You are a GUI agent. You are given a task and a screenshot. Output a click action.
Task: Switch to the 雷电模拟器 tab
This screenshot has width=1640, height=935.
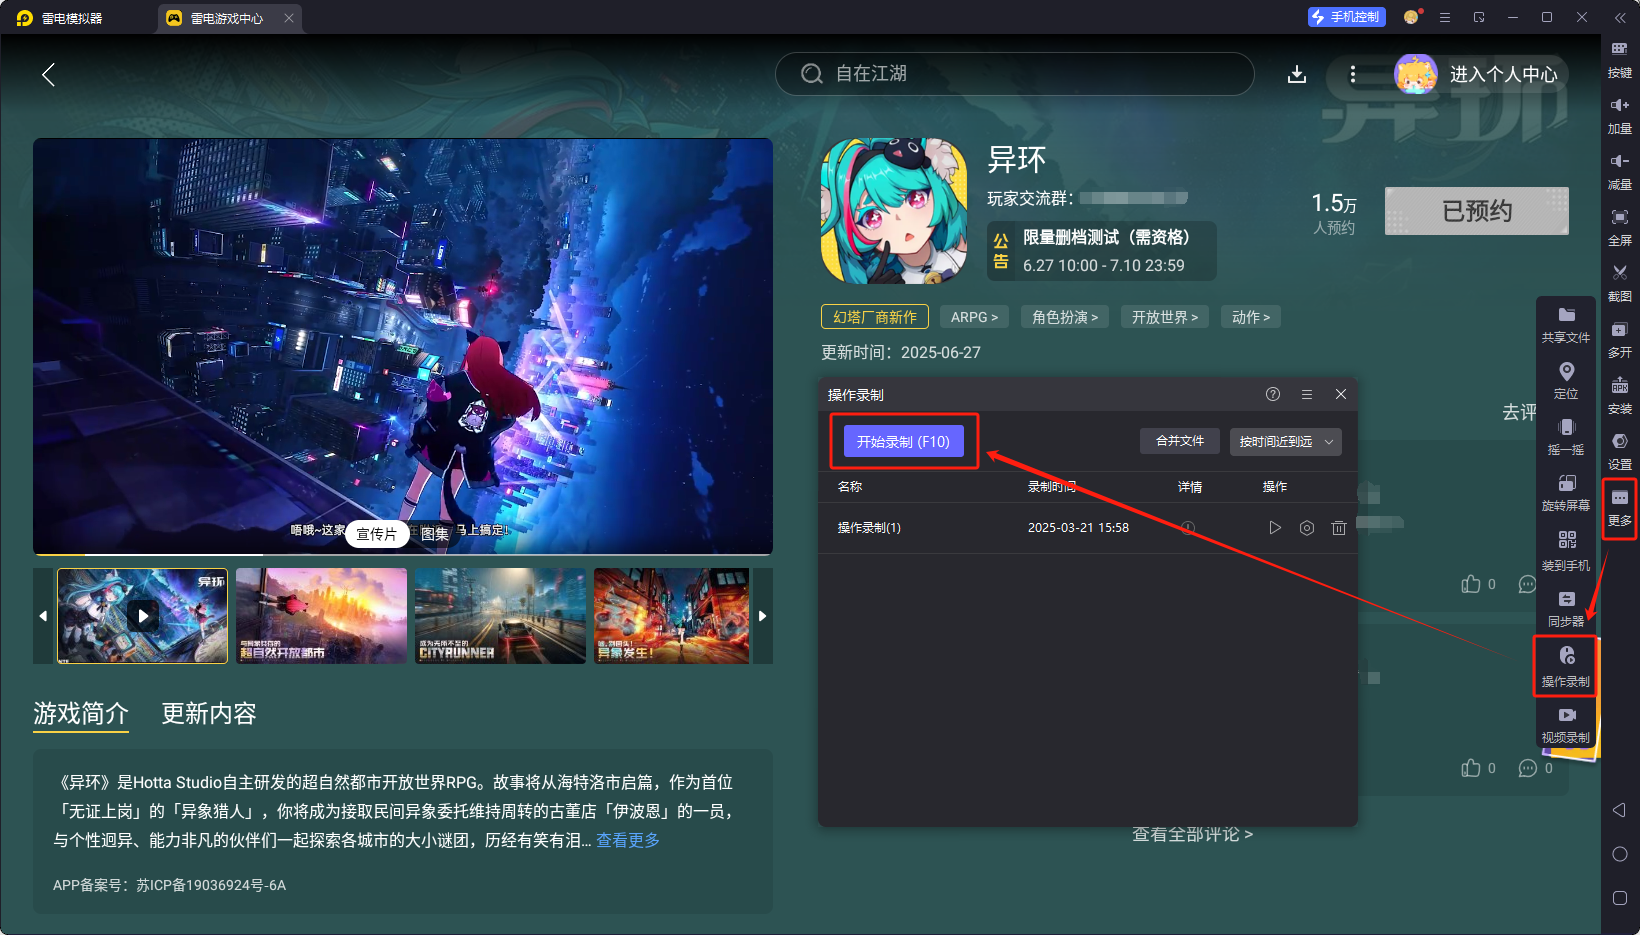(x=70, y=17)
